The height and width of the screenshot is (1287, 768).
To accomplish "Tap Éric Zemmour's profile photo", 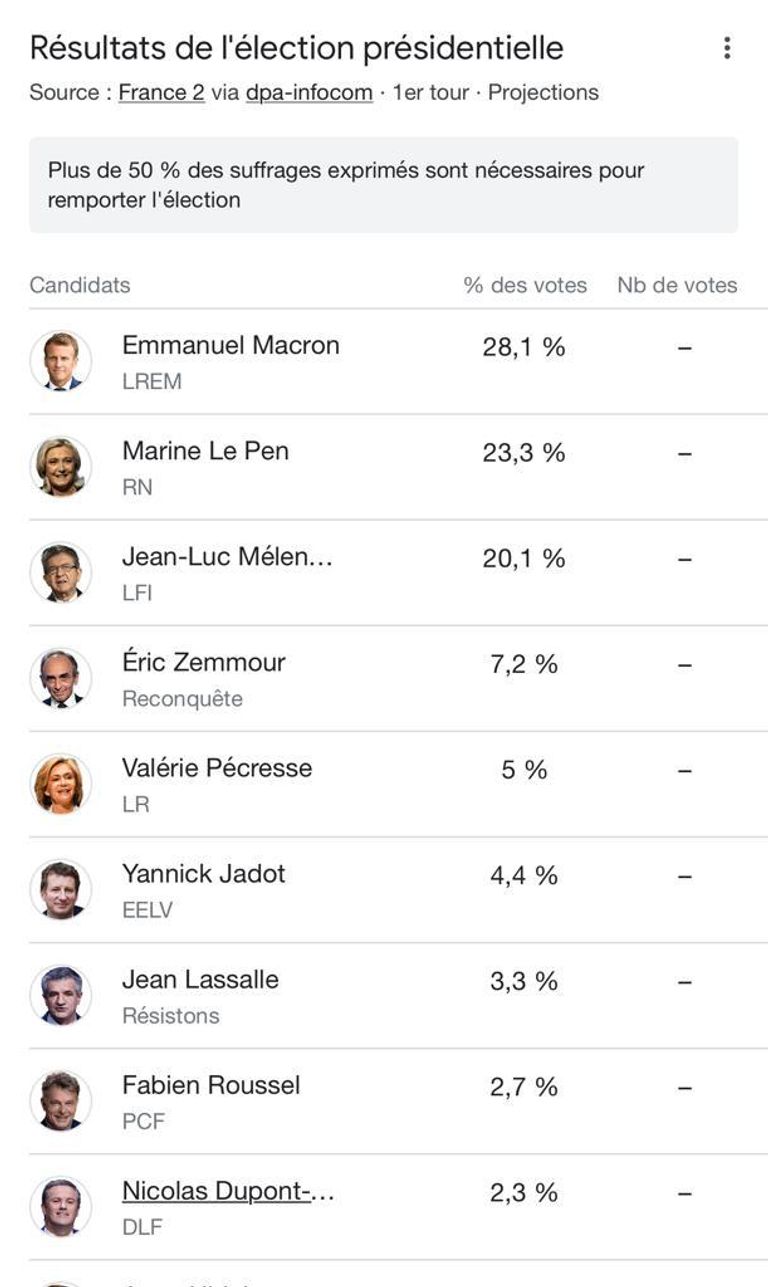I will click(61, 679).
